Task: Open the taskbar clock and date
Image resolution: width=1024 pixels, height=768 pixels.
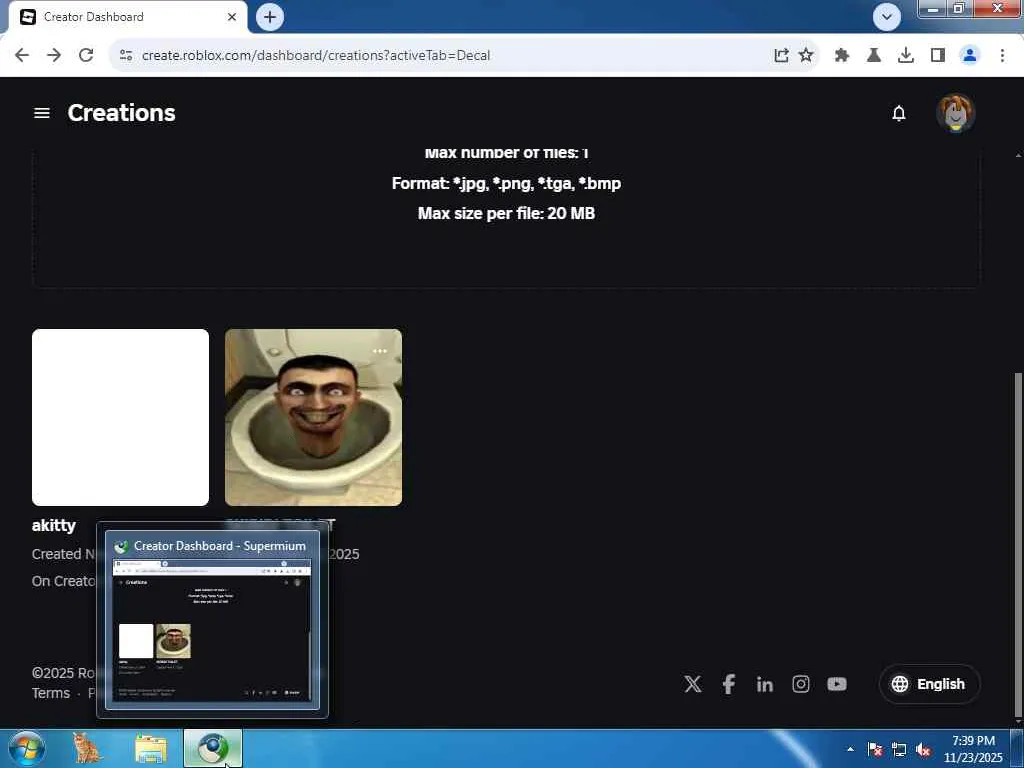Action: [973, 749]
